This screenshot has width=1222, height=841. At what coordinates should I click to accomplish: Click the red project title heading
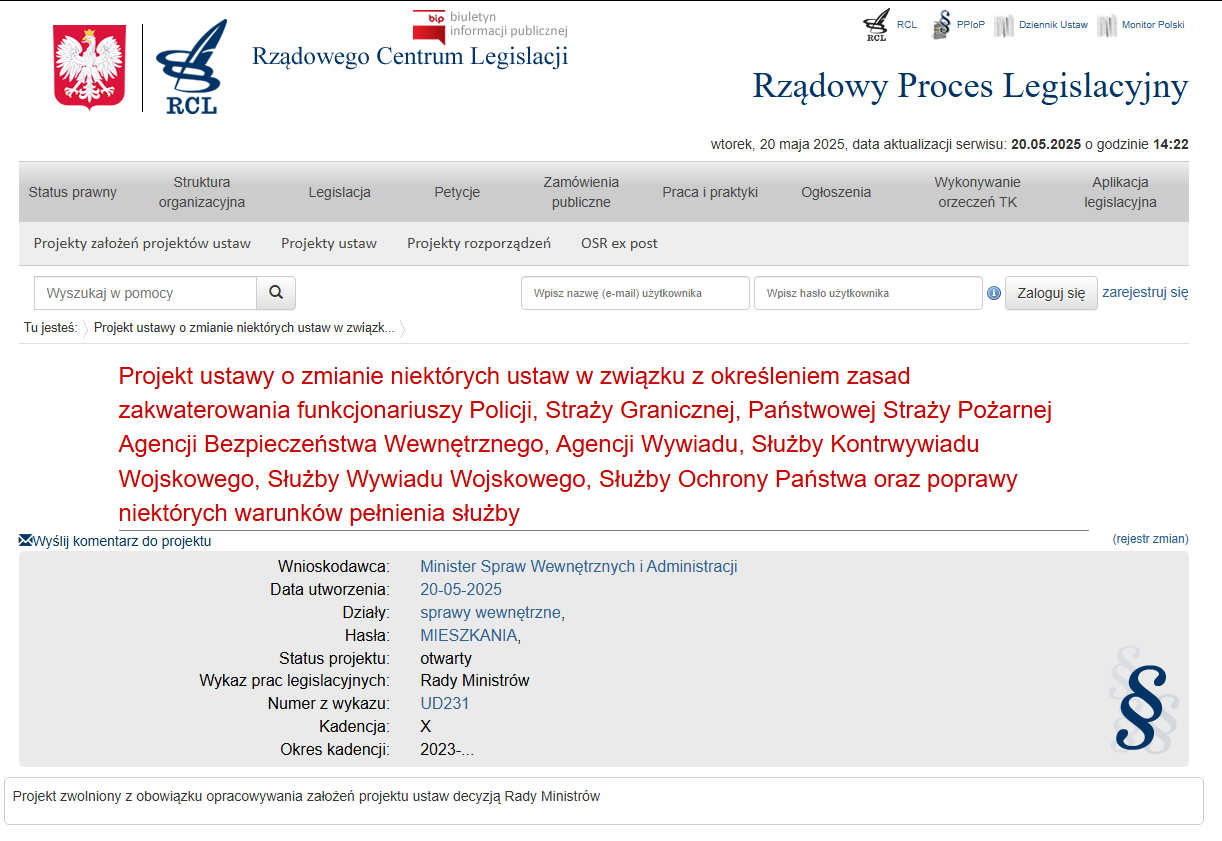[585, 444]
